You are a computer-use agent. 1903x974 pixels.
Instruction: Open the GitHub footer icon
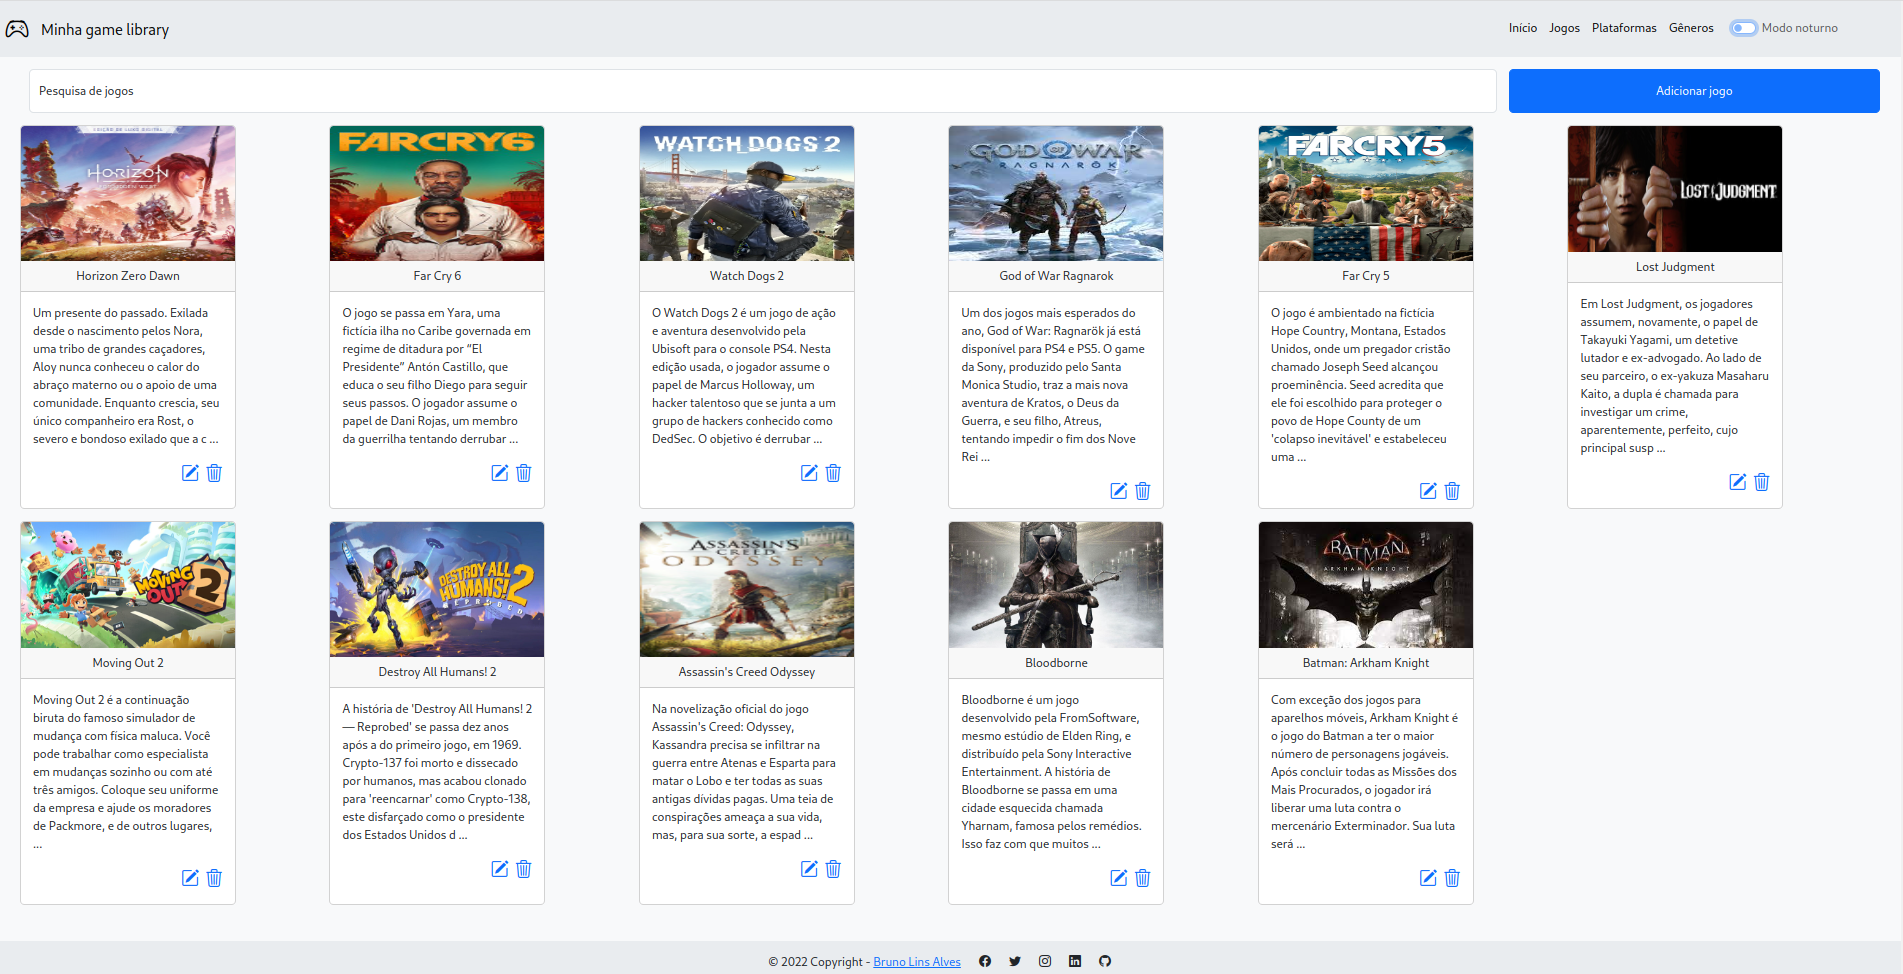(x=1105, y=961)
